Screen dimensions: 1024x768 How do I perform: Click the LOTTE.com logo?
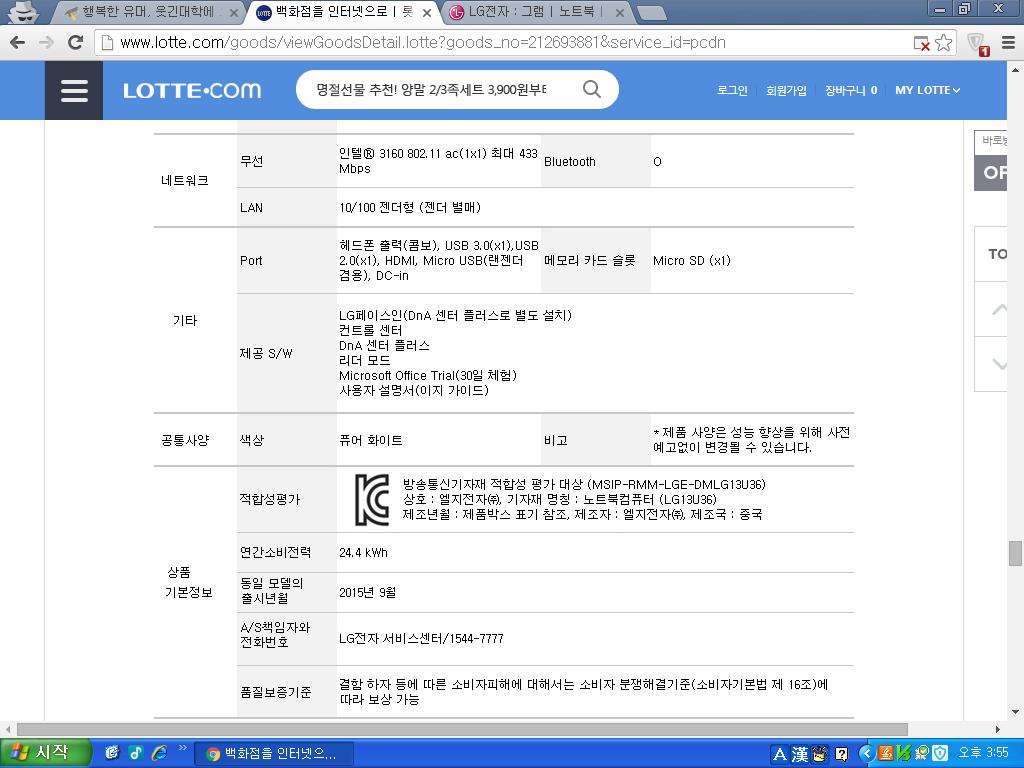(x=192, y=90)
